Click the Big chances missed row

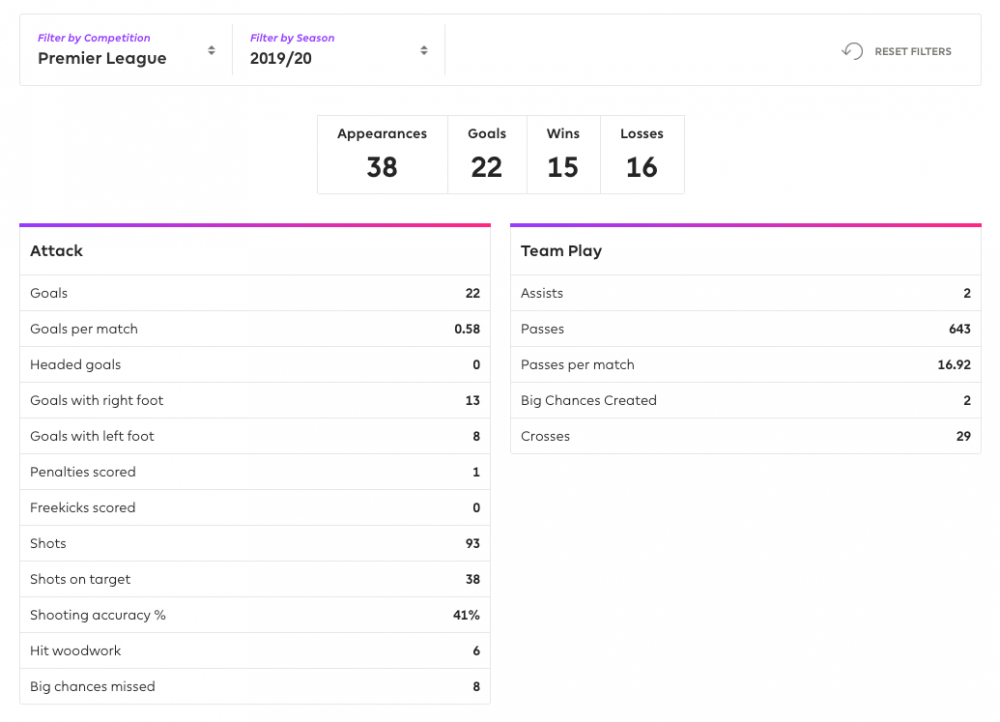coord(255,687)
